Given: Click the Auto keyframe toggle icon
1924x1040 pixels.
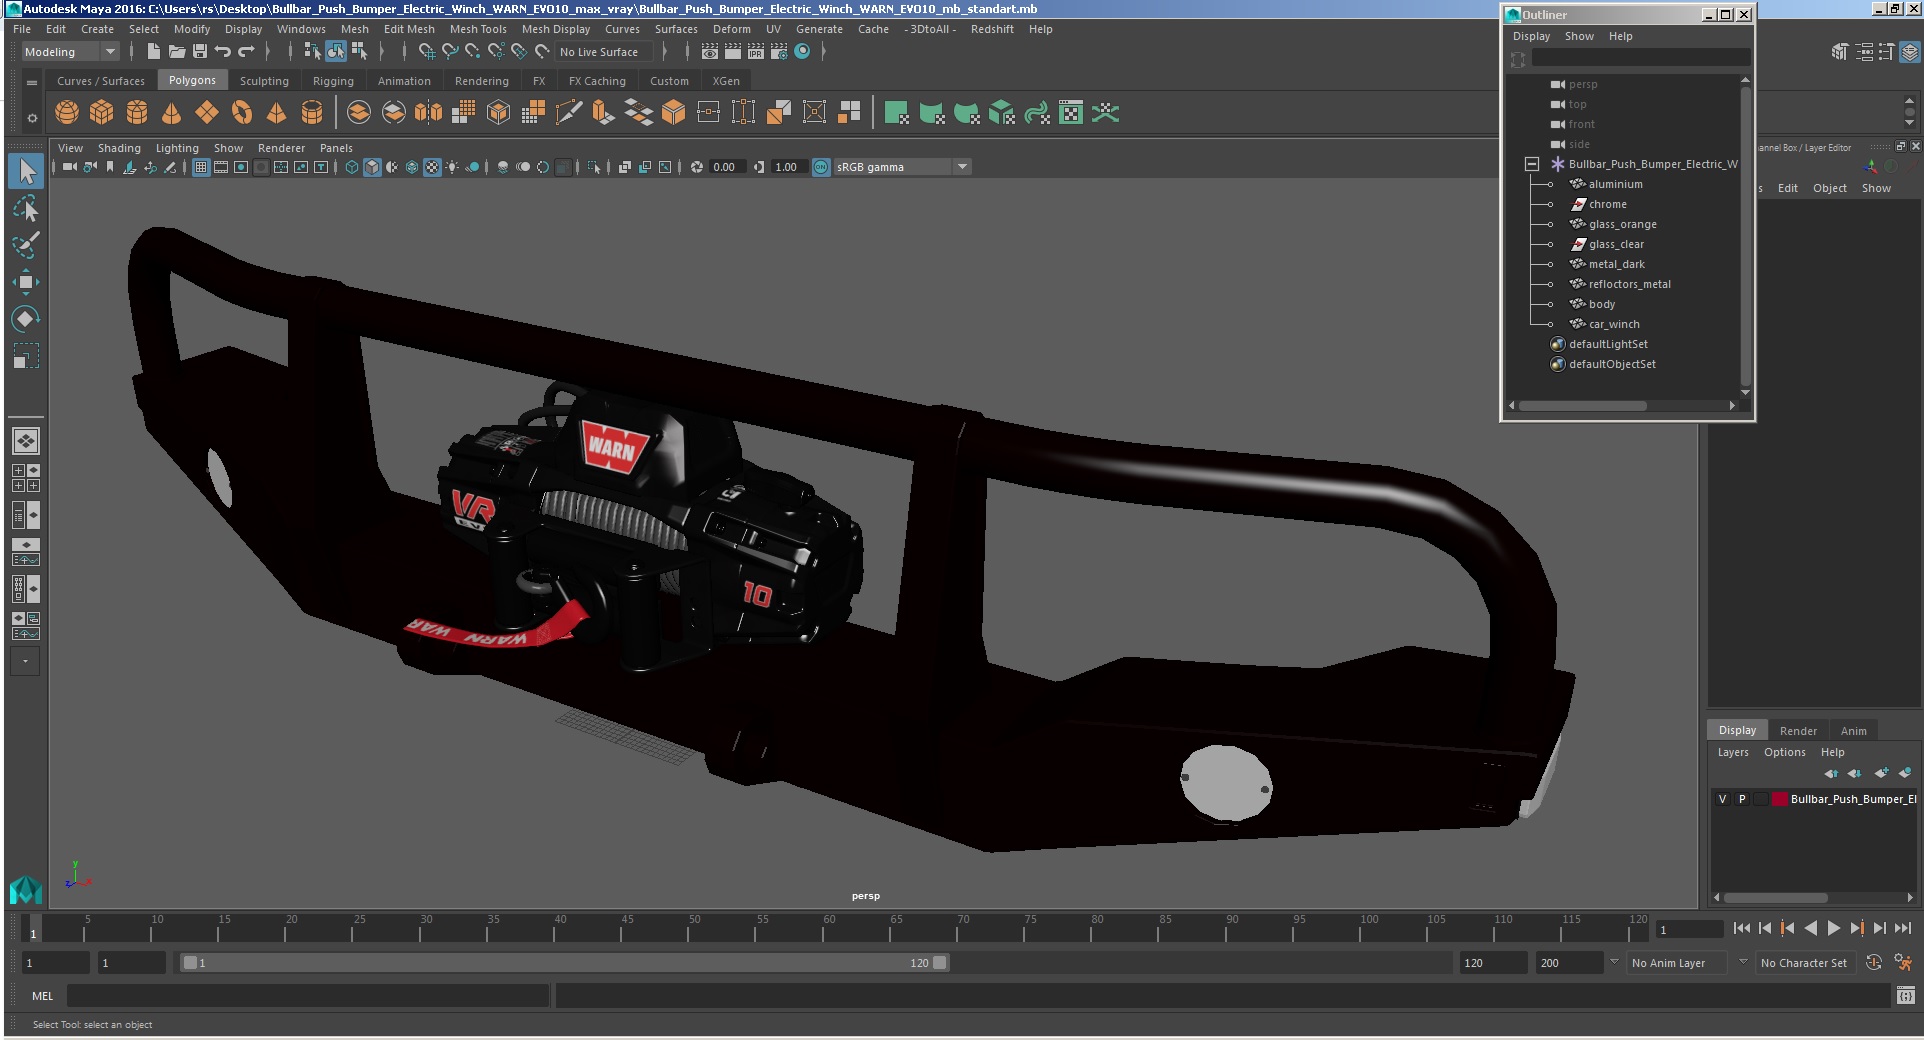Looking at the screenshot, I should coord(1874,962).
